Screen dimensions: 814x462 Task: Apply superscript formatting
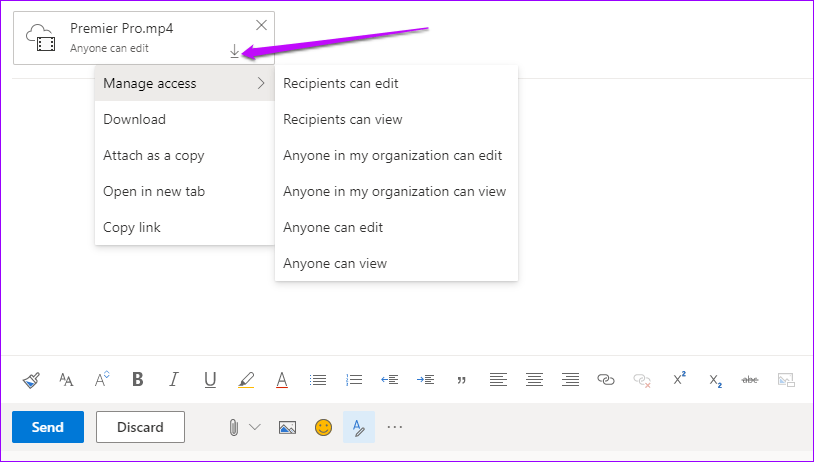pyautogui.click(x=679, y=378)
